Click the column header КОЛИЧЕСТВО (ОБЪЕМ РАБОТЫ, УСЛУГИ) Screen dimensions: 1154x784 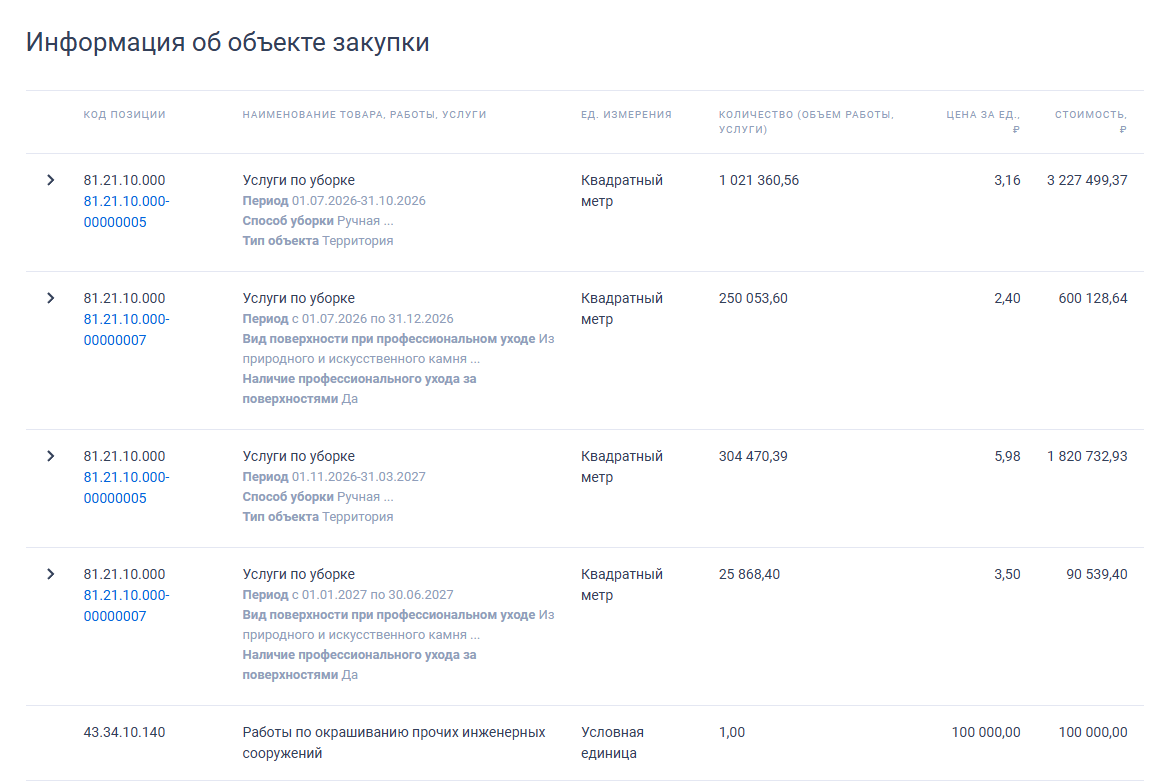pos(806,122)
